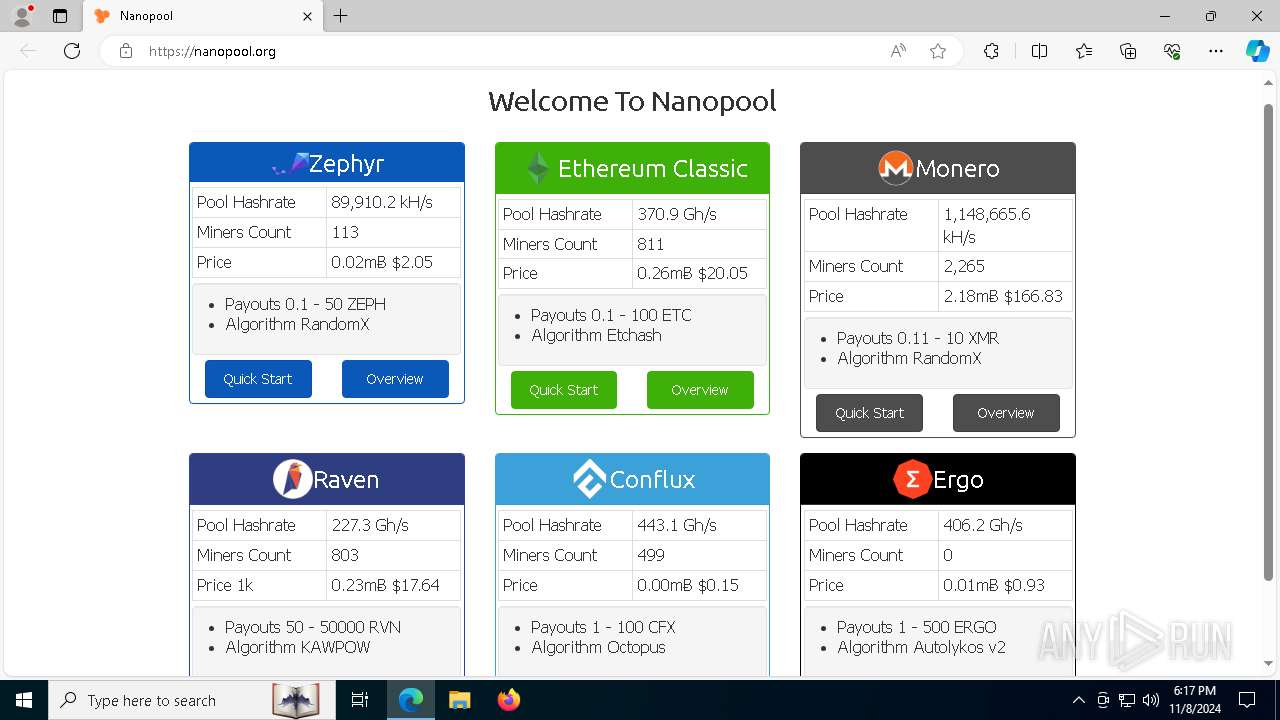Open notification center

coord(1247,700)
